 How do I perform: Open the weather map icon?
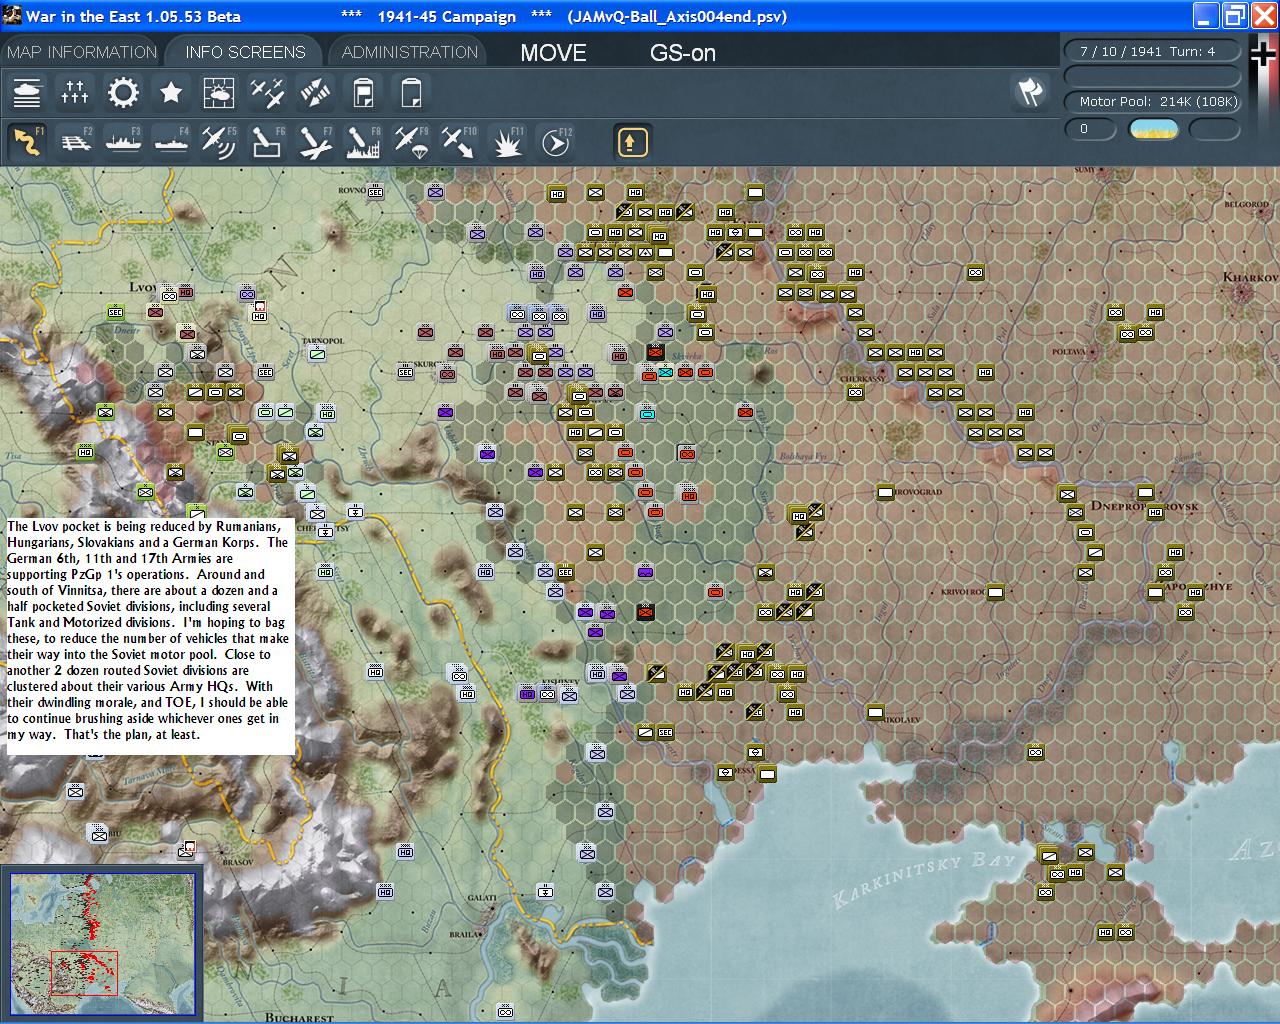219,93
